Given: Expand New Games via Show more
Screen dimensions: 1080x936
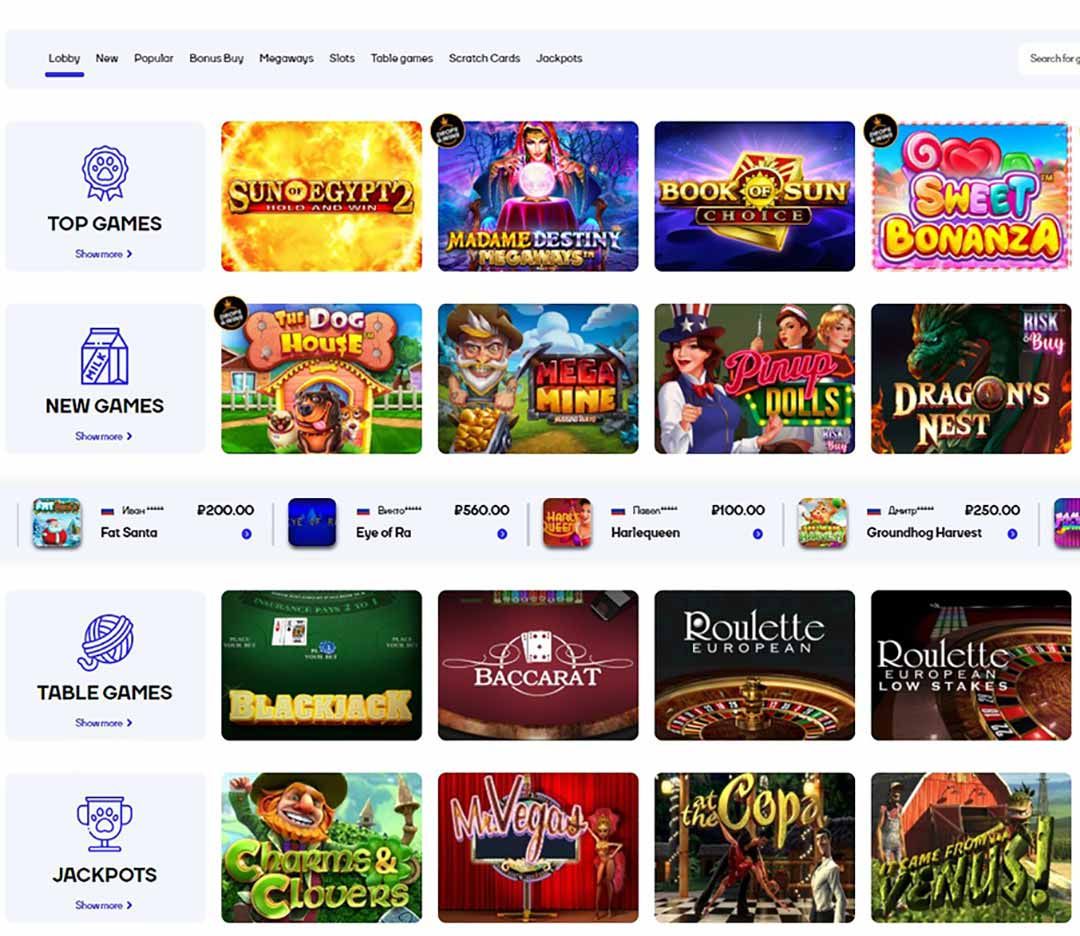Looking at the screenshot, I should [x=104, y=436].
